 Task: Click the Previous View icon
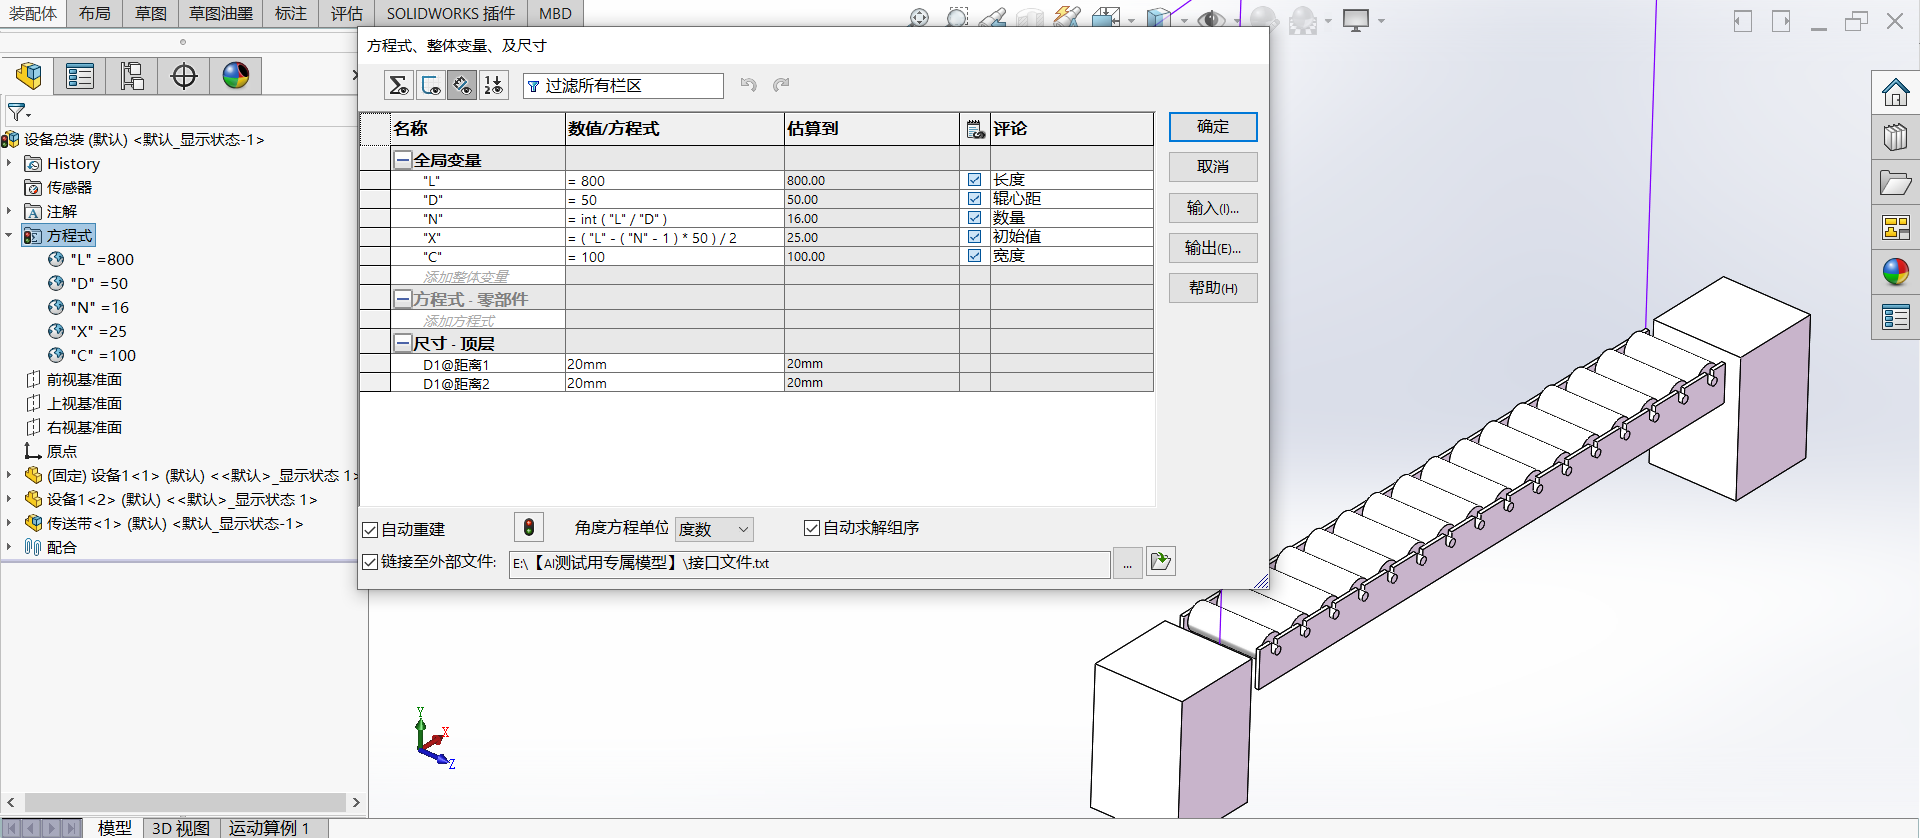click(992, 18)
